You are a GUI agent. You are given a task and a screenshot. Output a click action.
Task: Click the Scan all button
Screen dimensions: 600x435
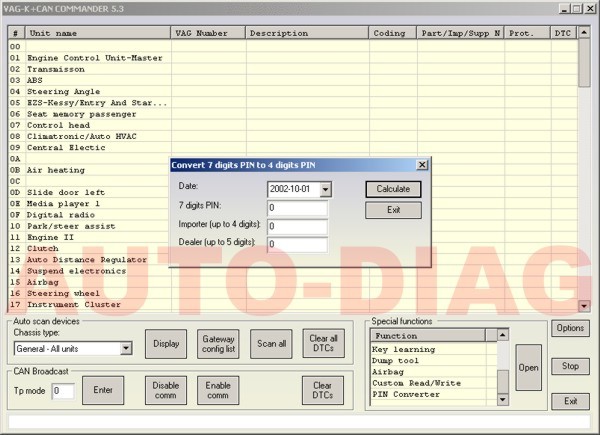271,344
